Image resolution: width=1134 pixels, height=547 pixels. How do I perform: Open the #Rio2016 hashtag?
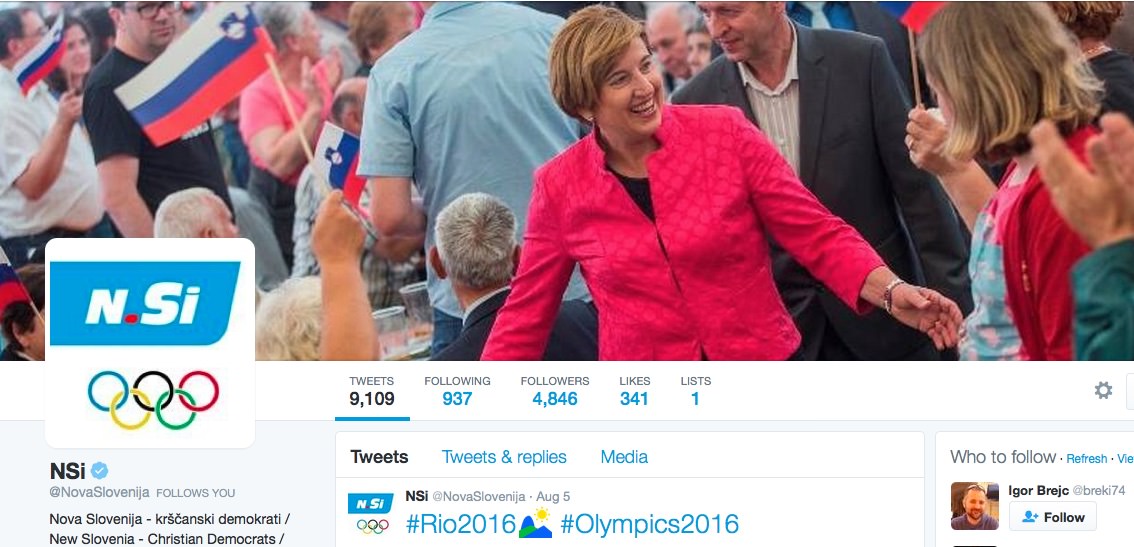461,523
